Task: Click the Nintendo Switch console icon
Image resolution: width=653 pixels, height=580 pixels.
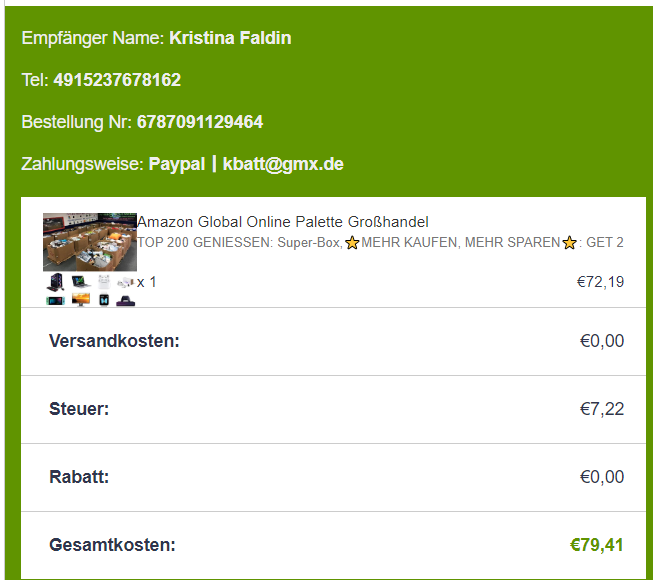Action: (55, 300)
